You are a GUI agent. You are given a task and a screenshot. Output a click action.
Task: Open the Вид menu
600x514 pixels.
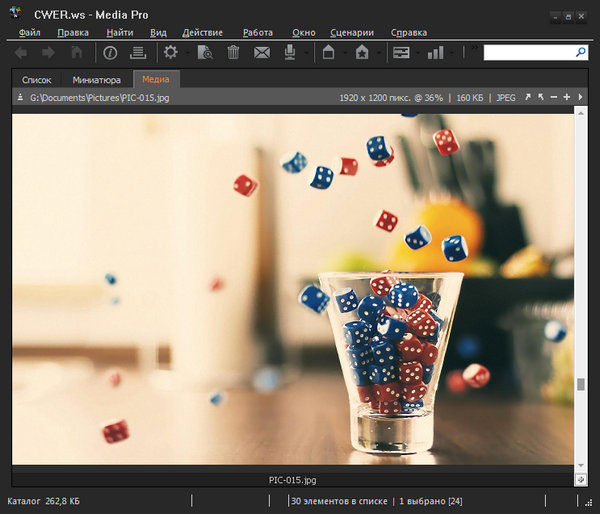[158, 33]
